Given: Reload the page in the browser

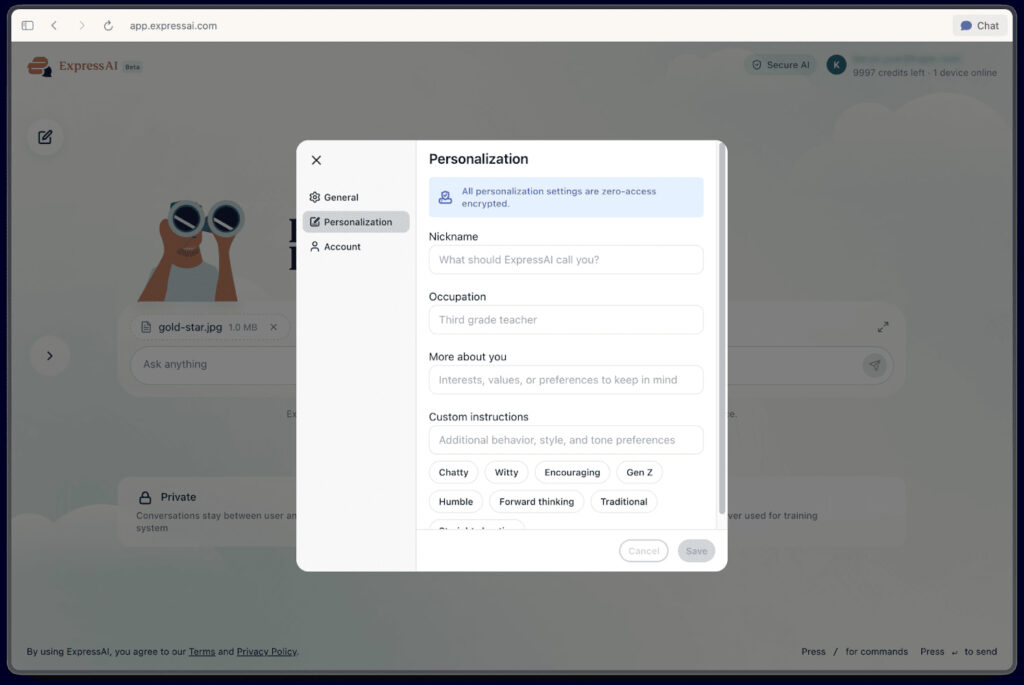Looking at the screenshot, I should click(108, 26).
